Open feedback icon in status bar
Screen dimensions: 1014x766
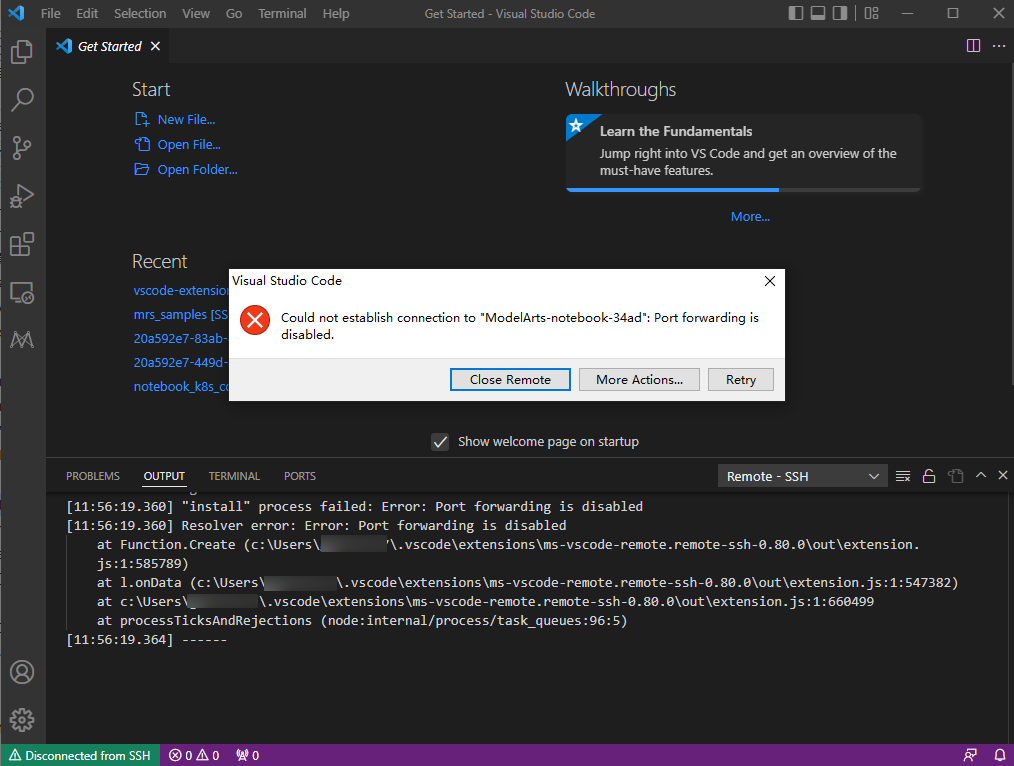pos(970,755)
